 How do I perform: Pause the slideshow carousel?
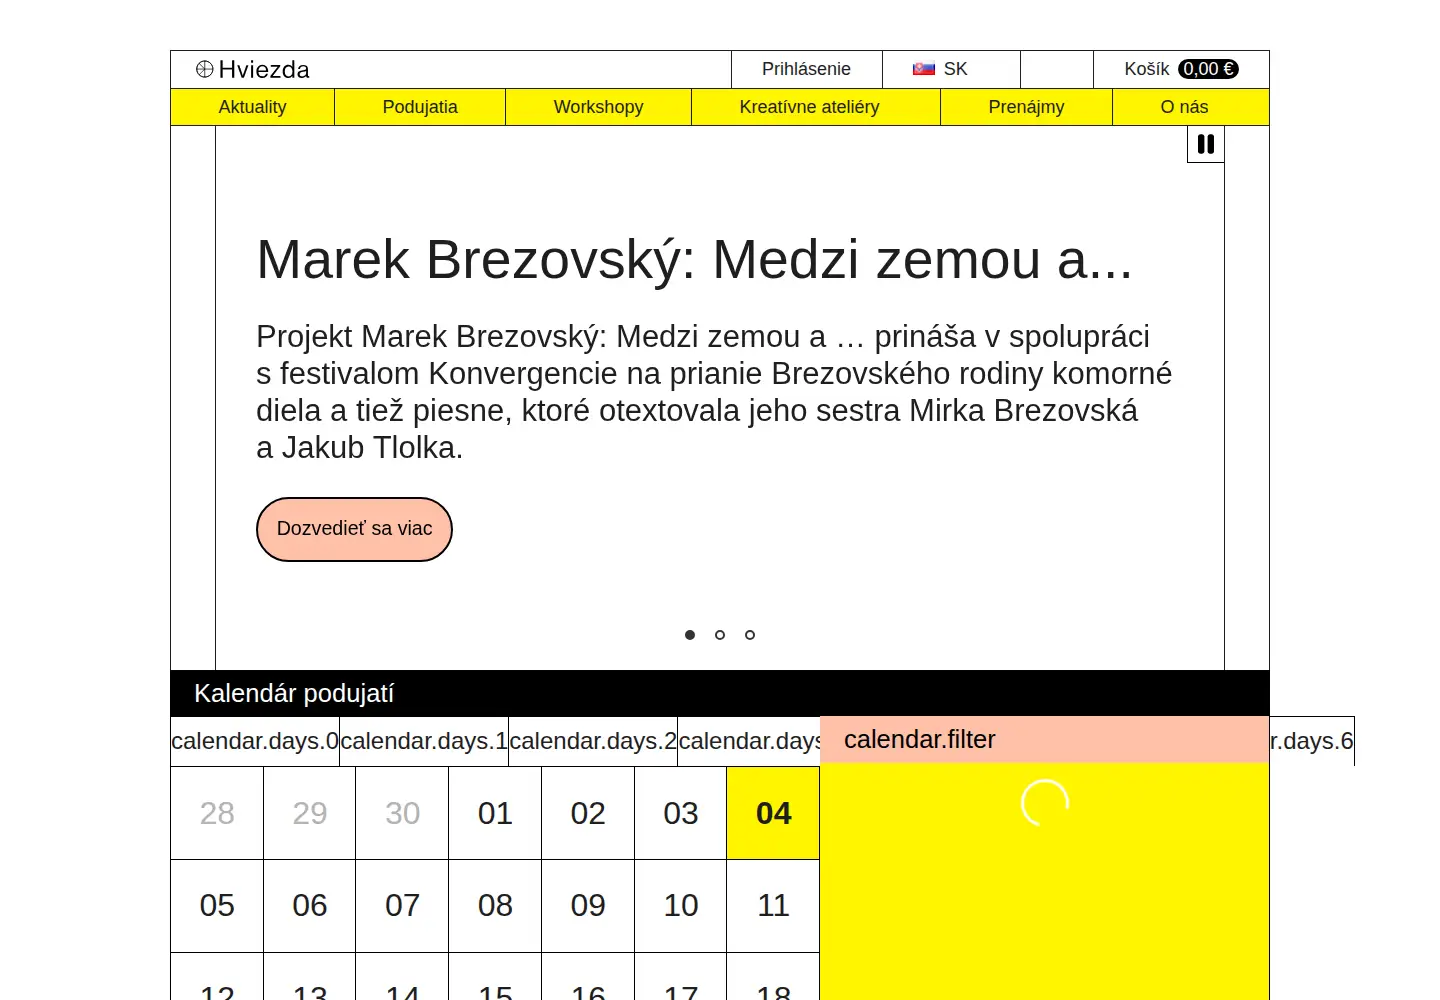tap(1206, 144)
